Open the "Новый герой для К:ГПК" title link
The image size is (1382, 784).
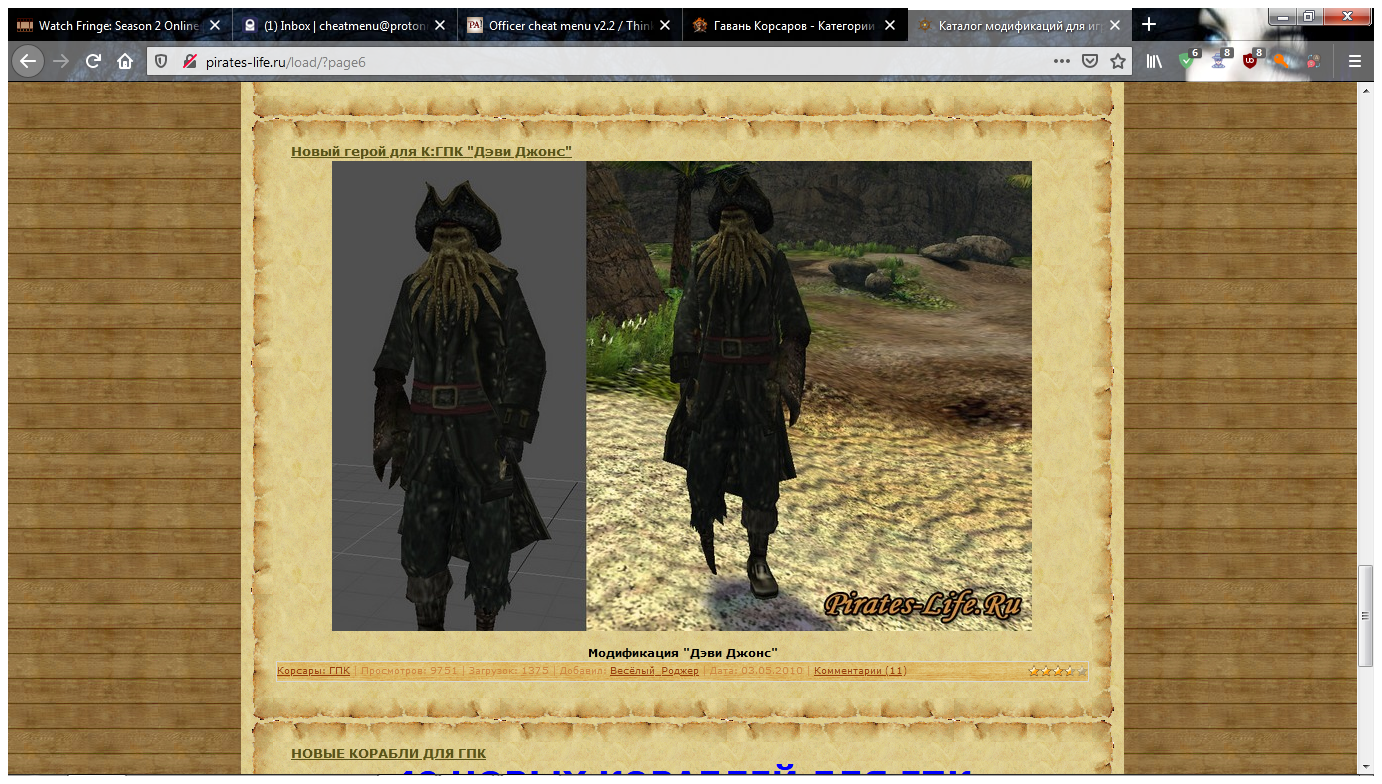[431, 151]
